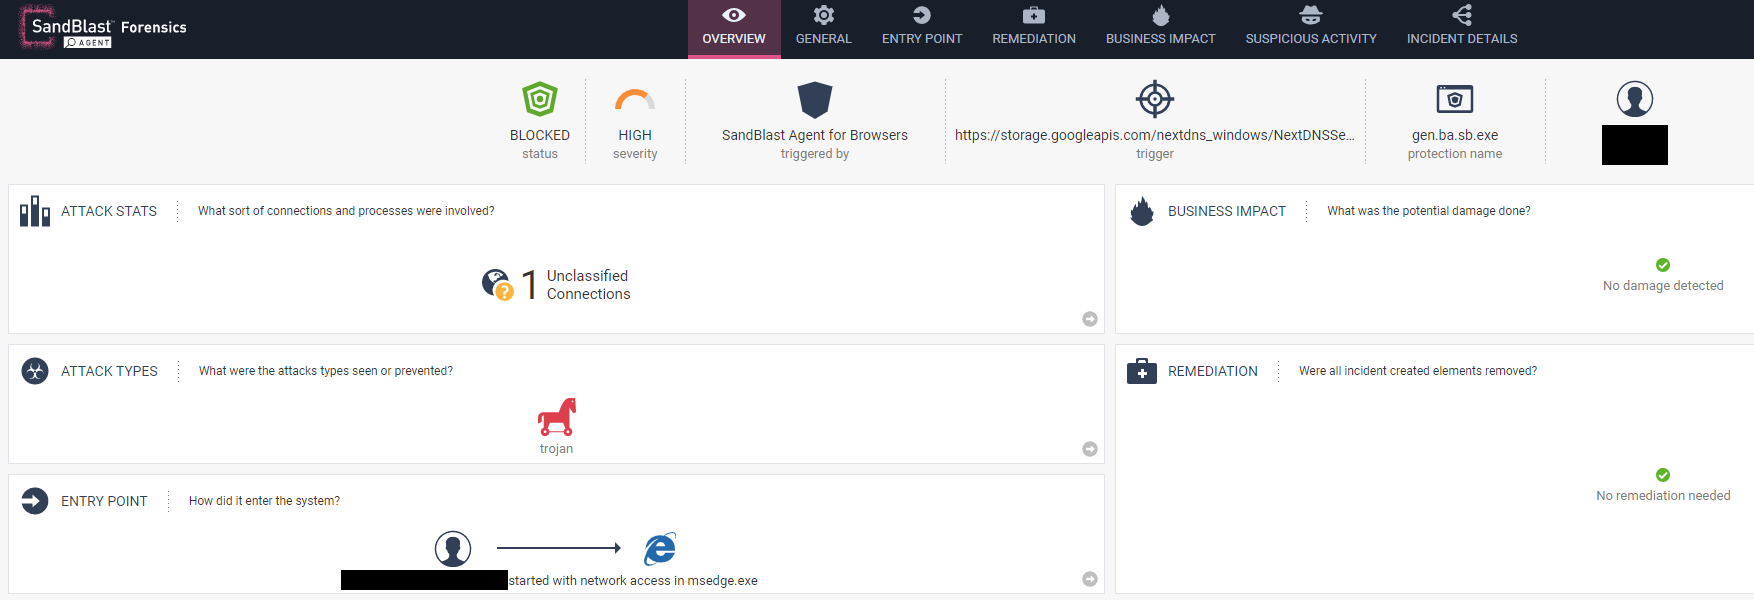The height and width of the screenshot is (600, 1754).
Task: Click the SandBlast Forensics logo
Action: (103, 28)
